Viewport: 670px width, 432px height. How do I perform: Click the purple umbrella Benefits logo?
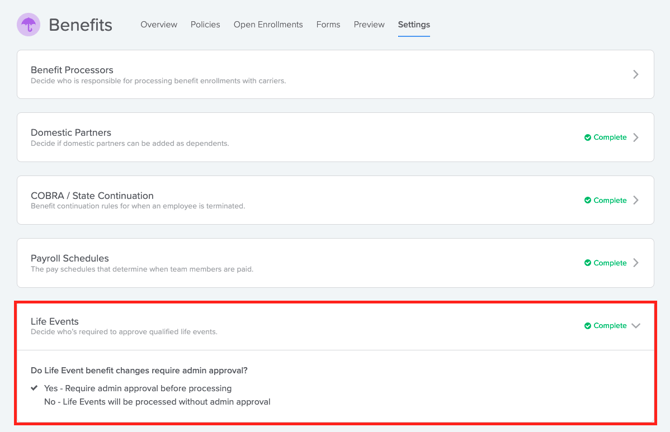(29, 25)
